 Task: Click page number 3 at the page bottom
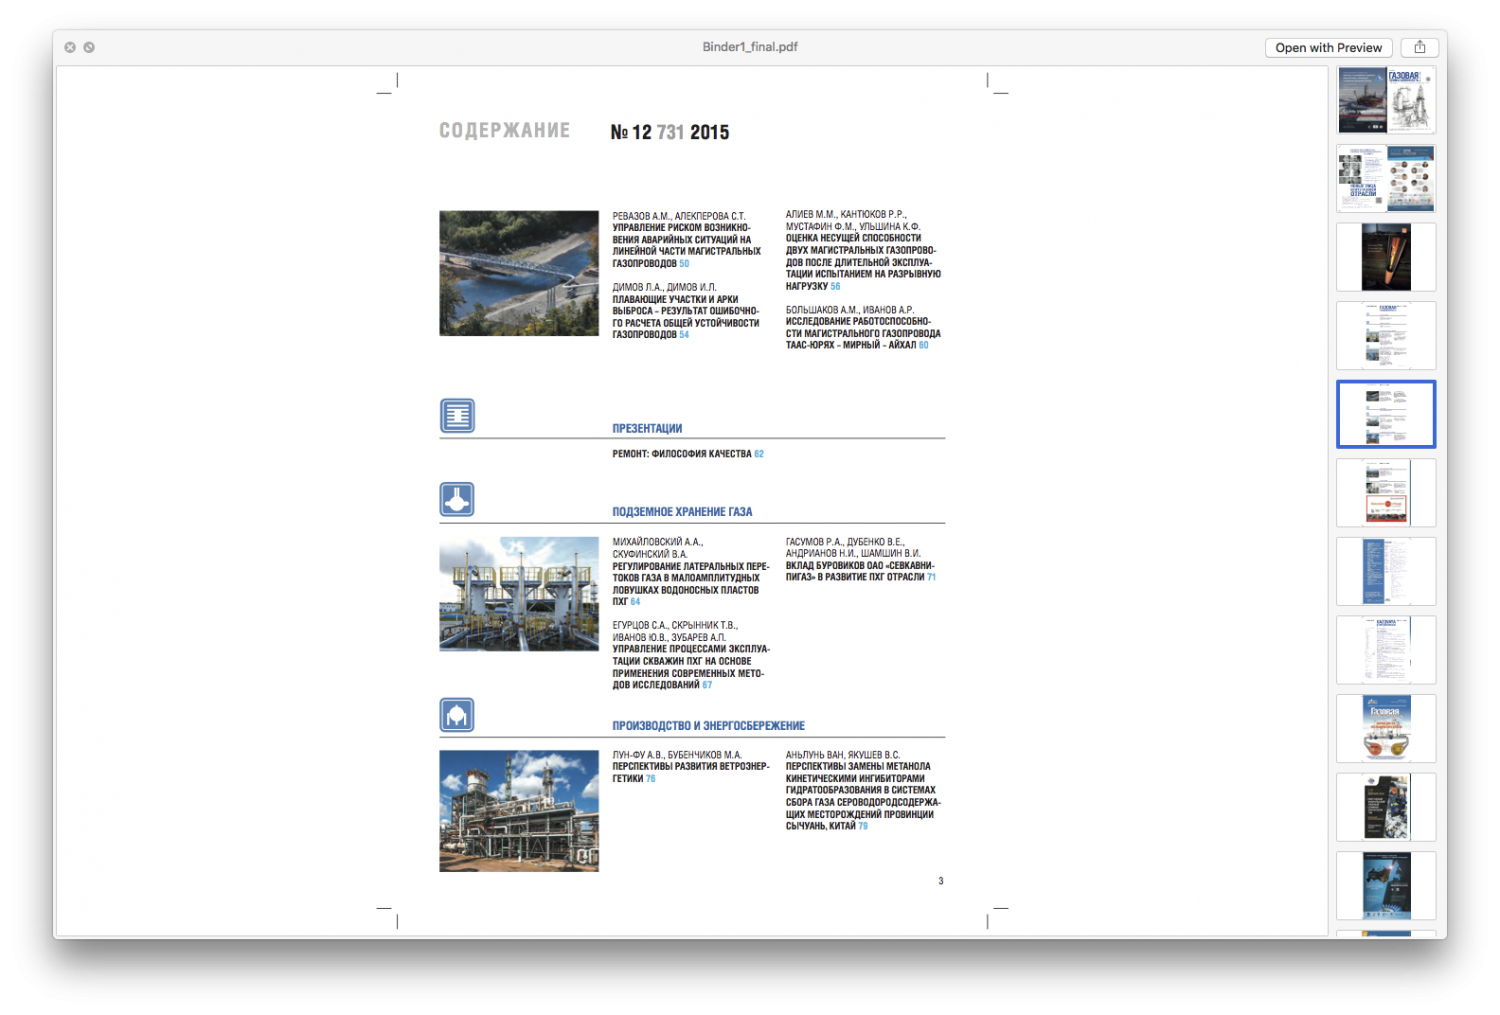click(940, 881)
